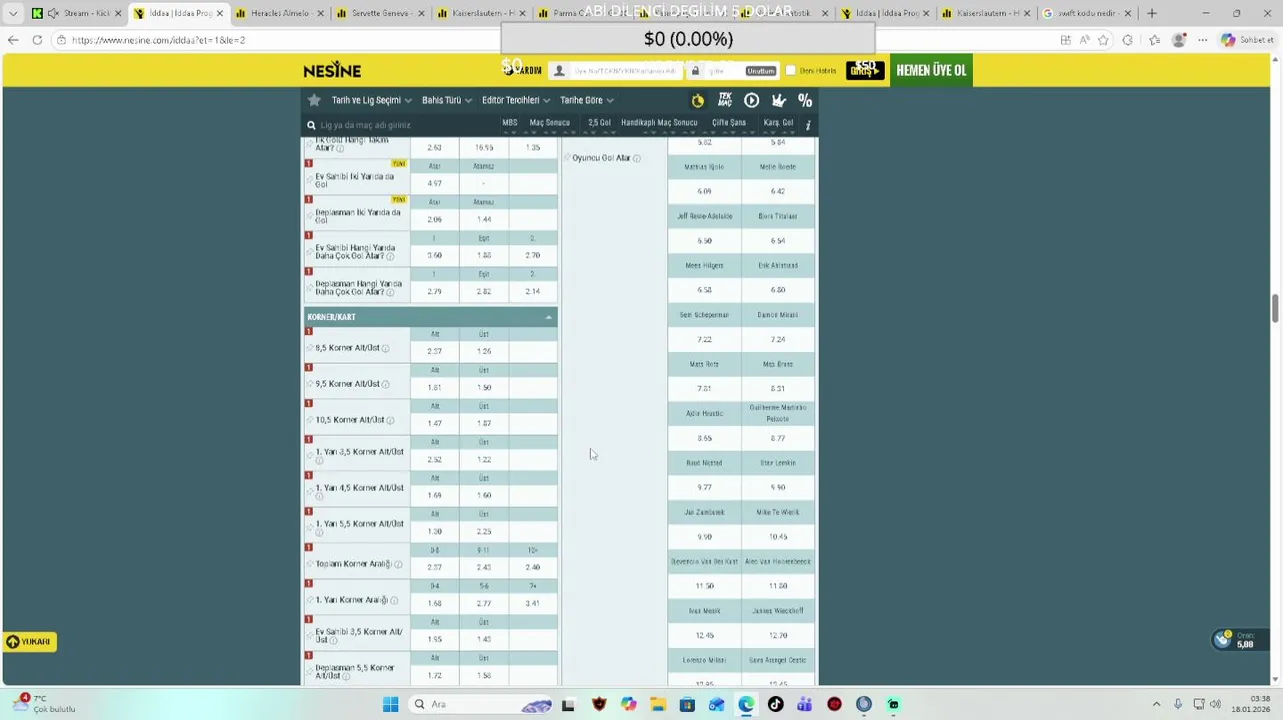Image resolution: width=1283 pixels, height=720 pixels.
Task: Click the Nesine logo
Action: [332, 70]
